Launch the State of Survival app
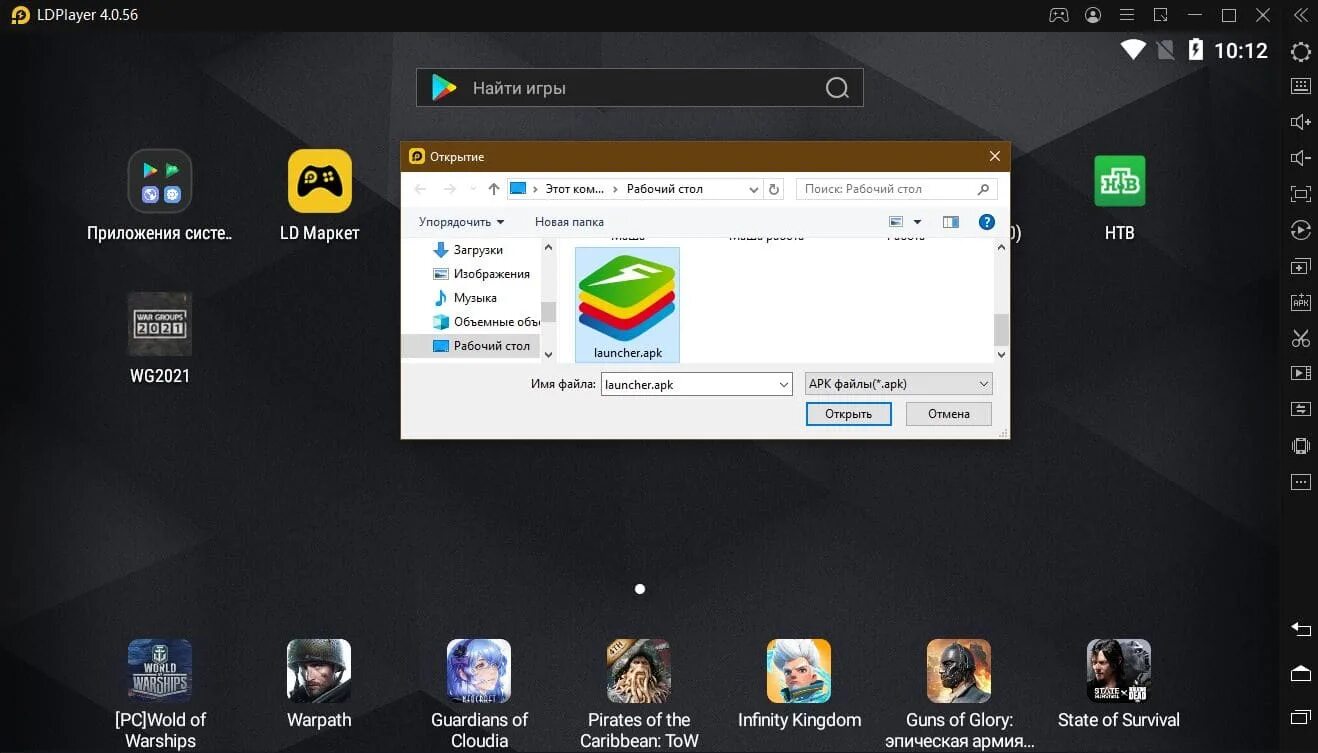Viewport: 1318px width, 753px height. click(1119, 683)
